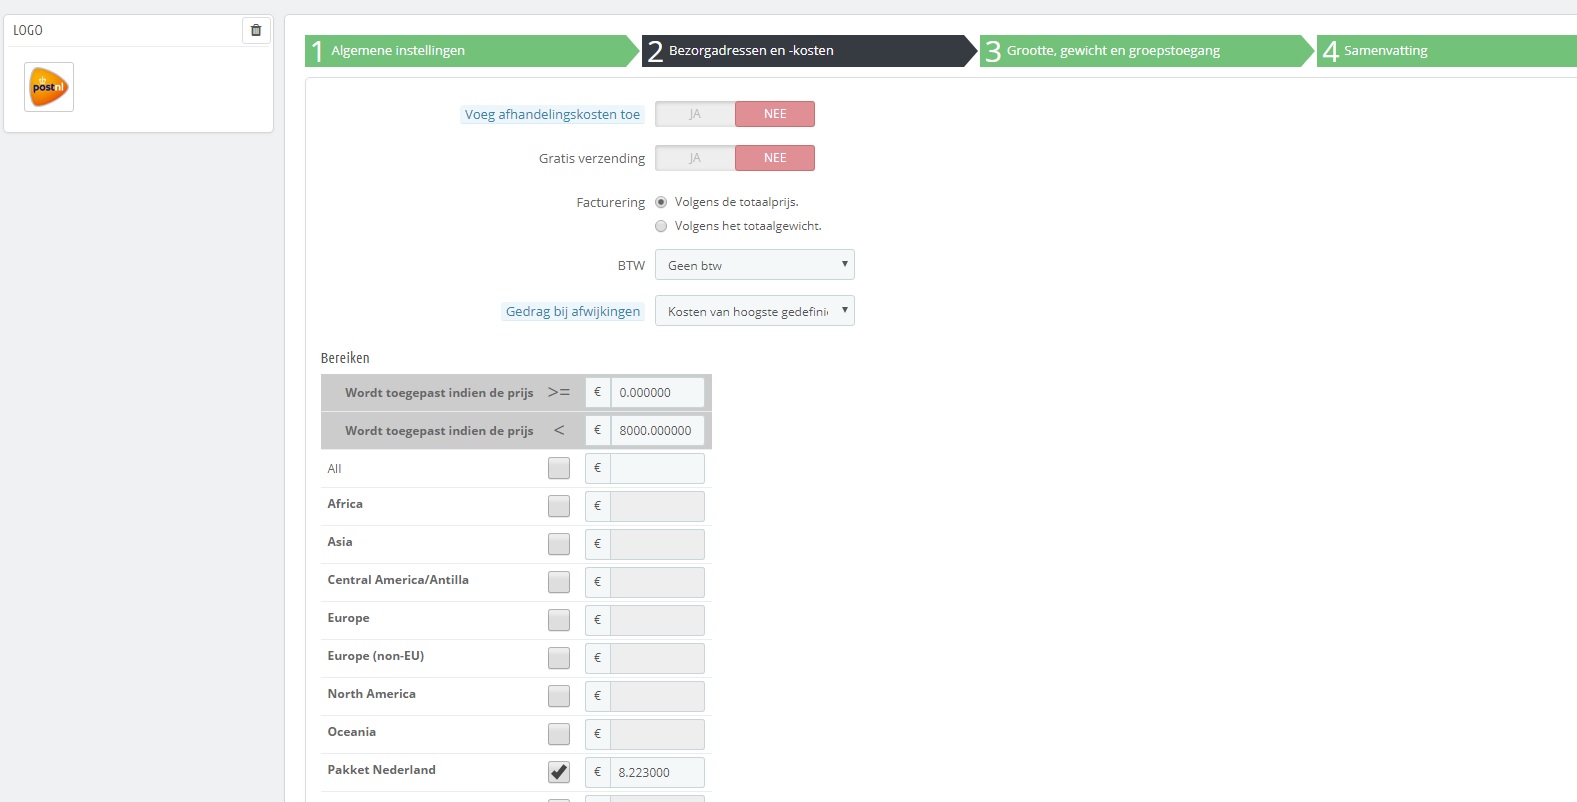This screenshot has width=1577, height=802.
Task: Click the Pakket Nederland price field
Action: [657, 772]
